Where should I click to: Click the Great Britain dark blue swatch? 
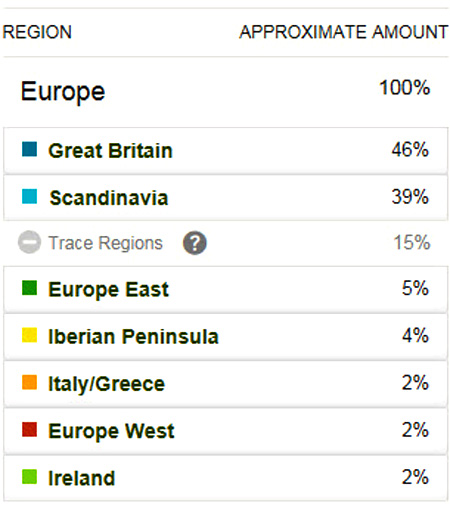29,149
